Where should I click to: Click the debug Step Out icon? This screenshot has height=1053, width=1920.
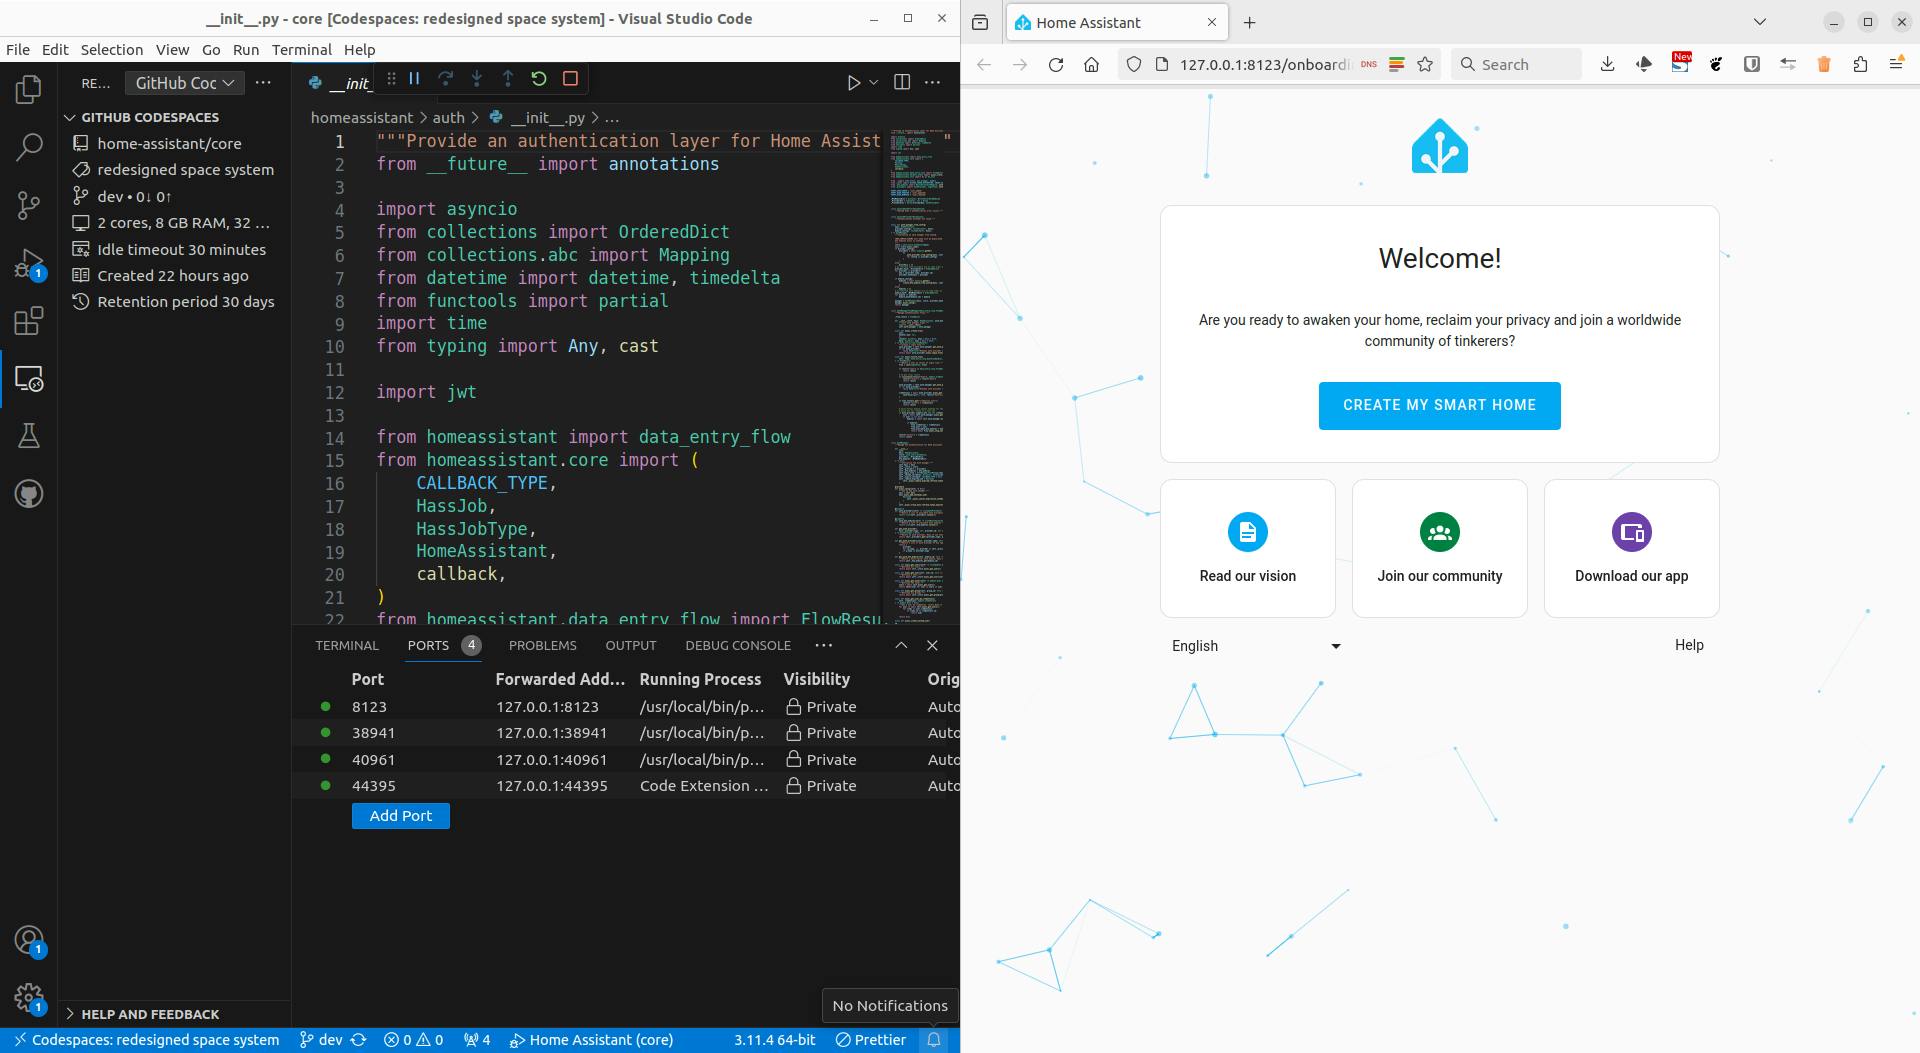click(x=508, y=78)
